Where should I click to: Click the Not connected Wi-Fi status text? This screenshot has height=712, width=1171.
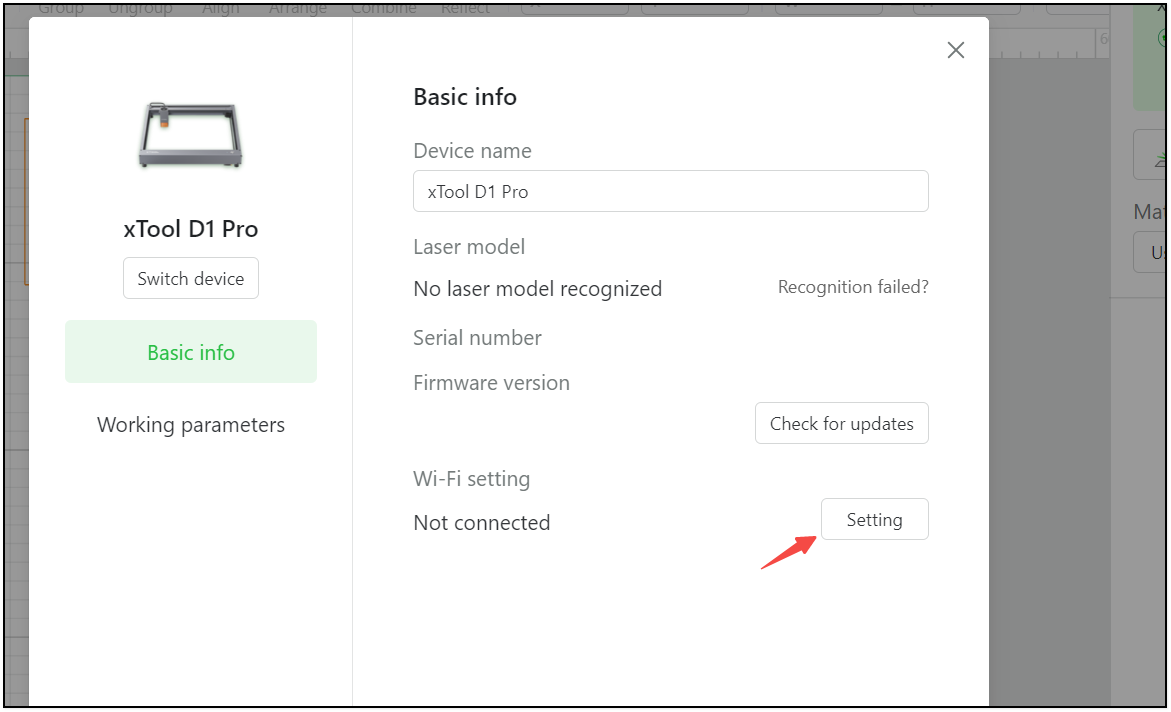[481, 523]
